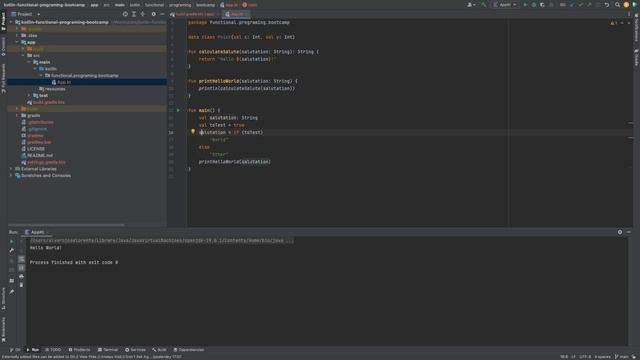
Task: Click the green Run button in top toolbar
Action: [525, 5]
